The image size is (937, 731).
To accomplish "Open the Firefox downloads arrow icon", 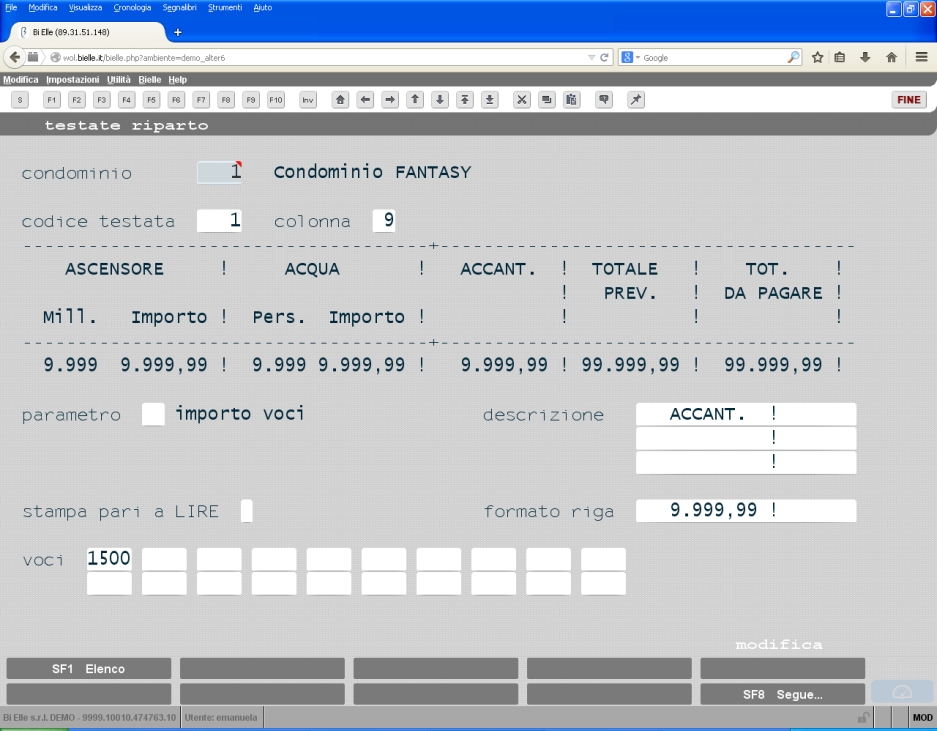I will [865, 57].
